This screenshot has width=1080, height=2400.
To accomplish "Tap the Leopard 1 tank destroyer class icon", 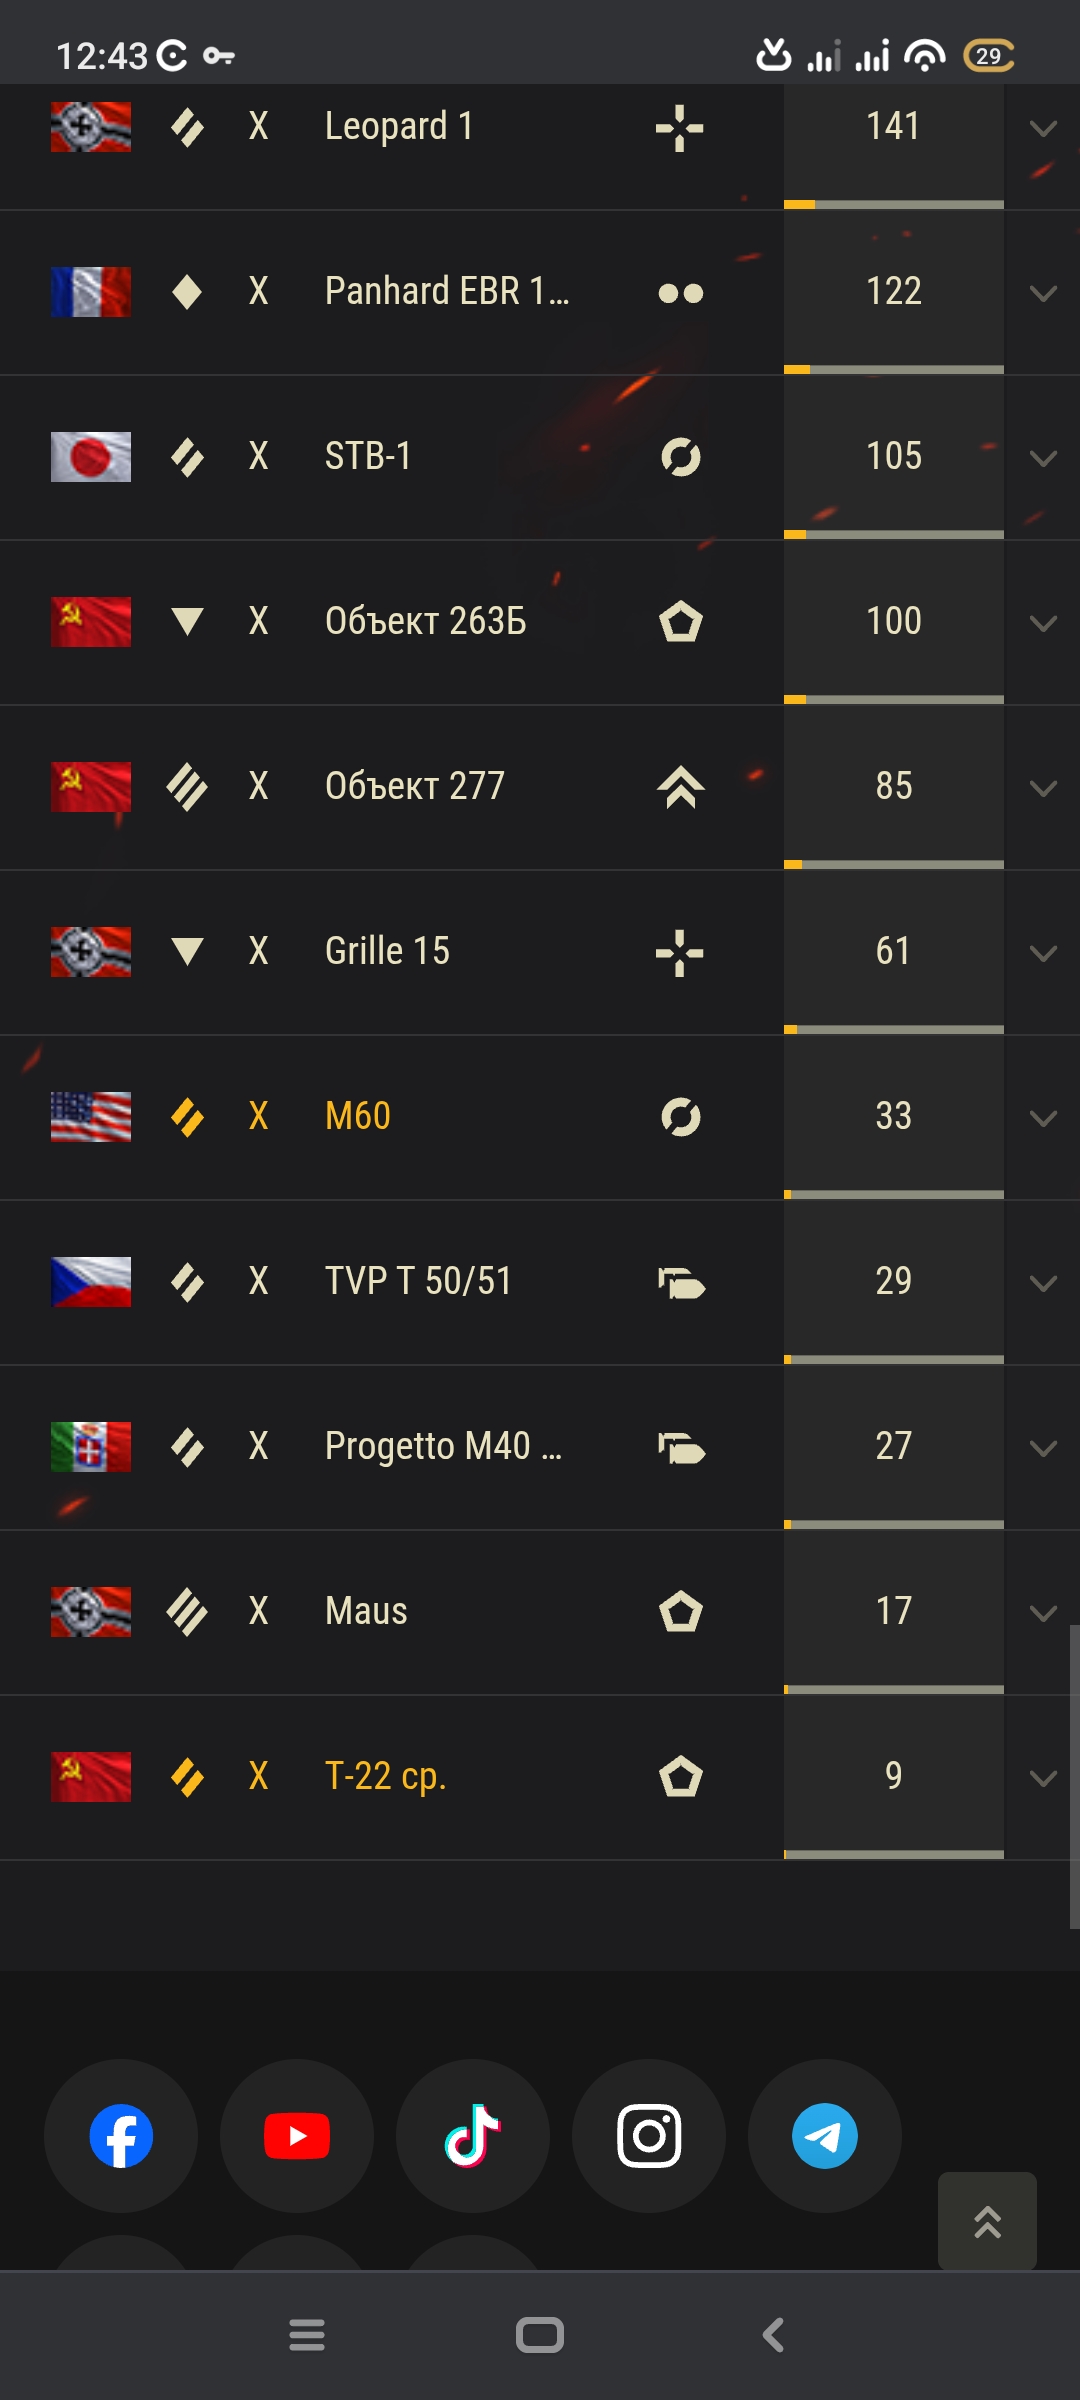I will pos(680,128).
